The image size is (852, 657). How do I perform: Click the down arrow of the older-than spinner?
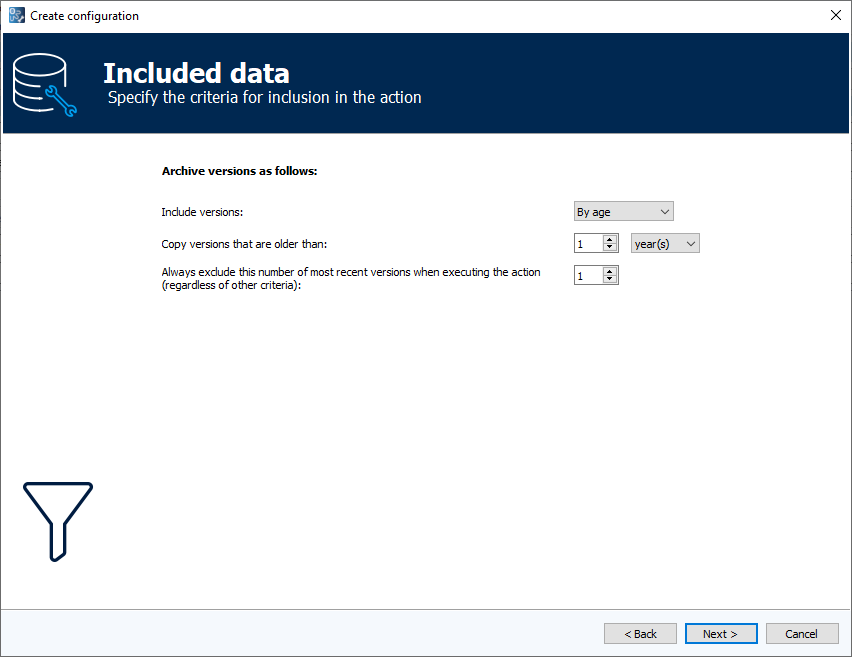point(611,247)
